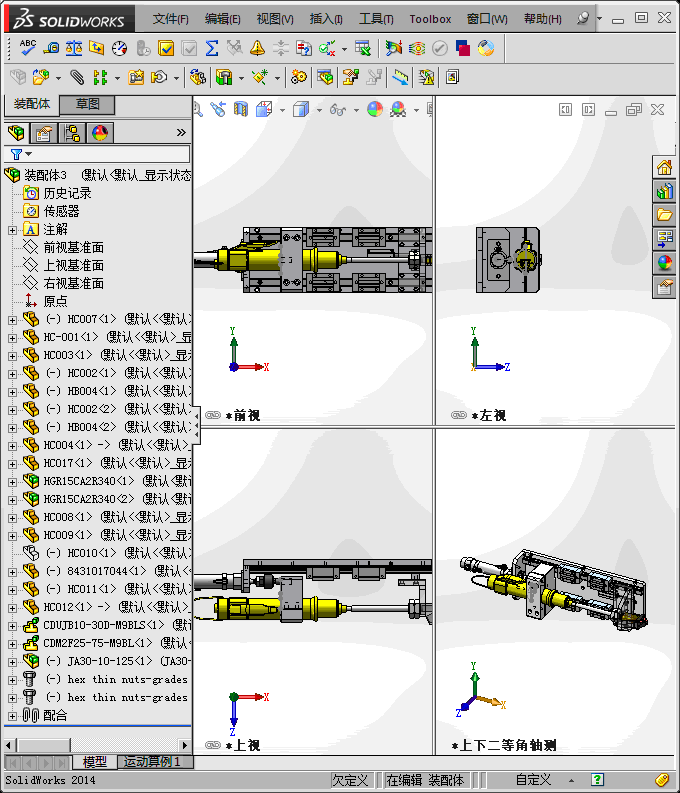Open Smart Fasteners icon

coord(136,77)
